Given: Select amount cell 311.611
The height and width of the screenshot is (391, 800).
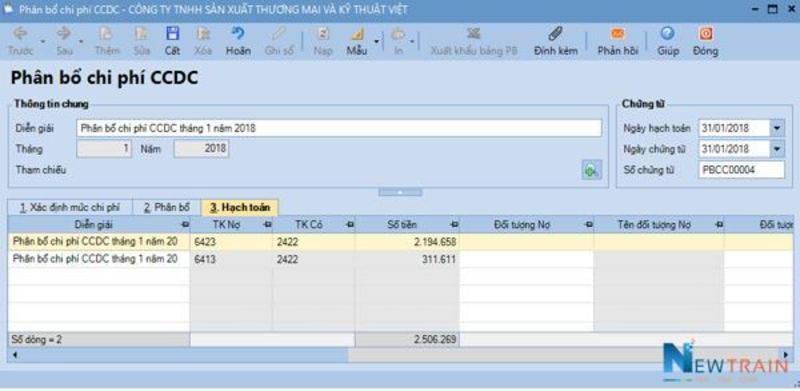Looking at the screenshot, I should pos(407,259).
